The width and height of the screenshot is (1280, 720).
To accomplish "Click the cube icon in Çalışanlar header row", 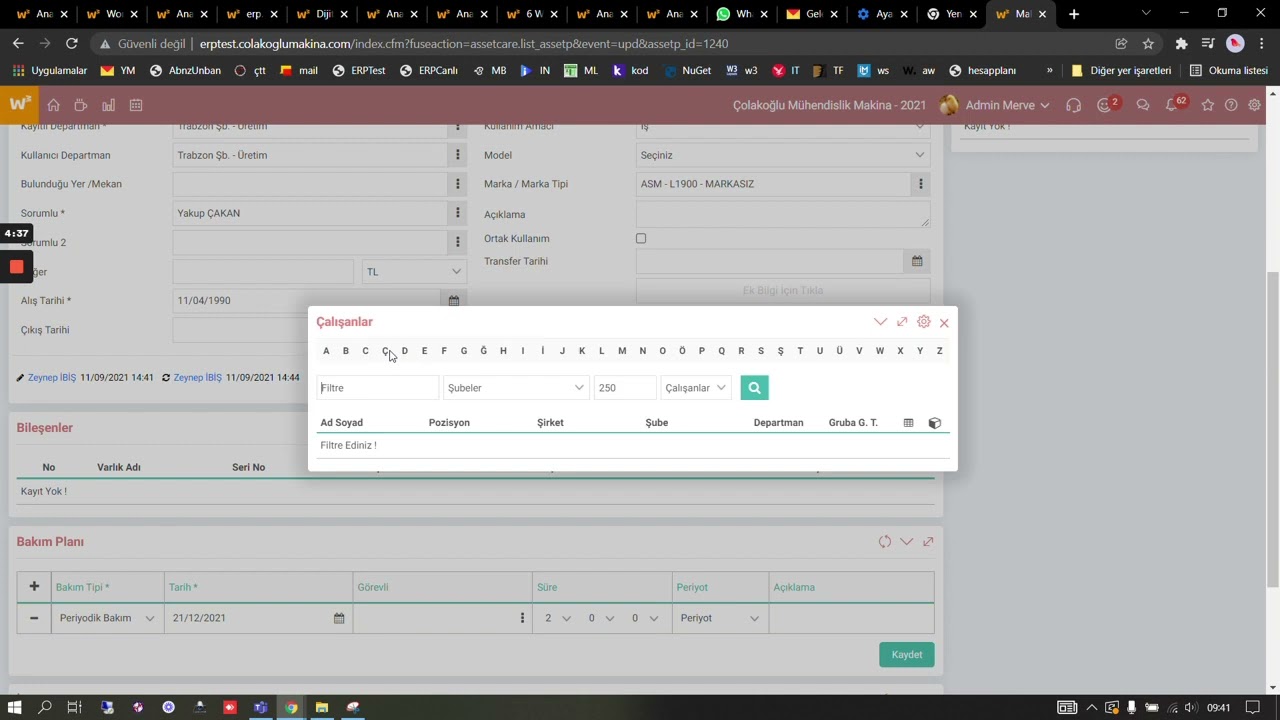I will coord(935,423).
